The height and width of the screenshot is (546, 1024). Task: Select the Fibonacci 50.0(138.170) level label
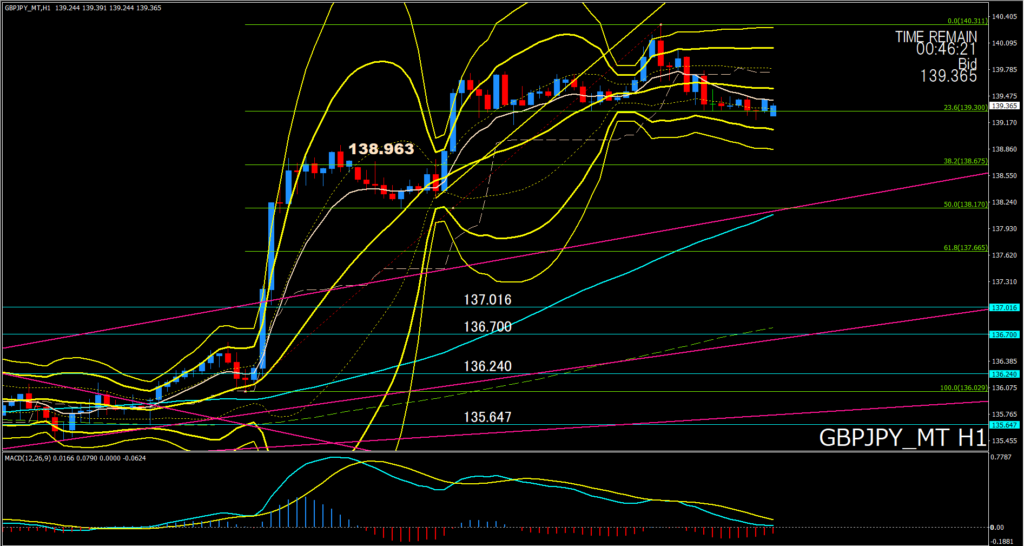pos(965,204)
